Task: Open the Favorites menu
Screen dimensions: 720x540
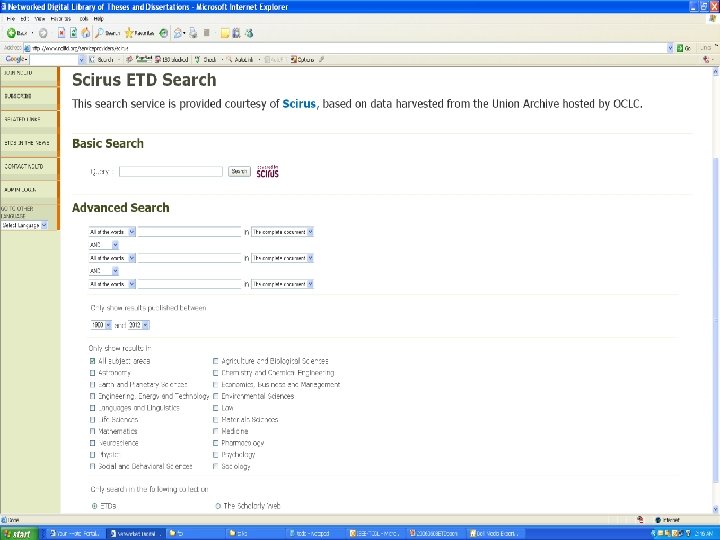Action: tap(61, 19)
